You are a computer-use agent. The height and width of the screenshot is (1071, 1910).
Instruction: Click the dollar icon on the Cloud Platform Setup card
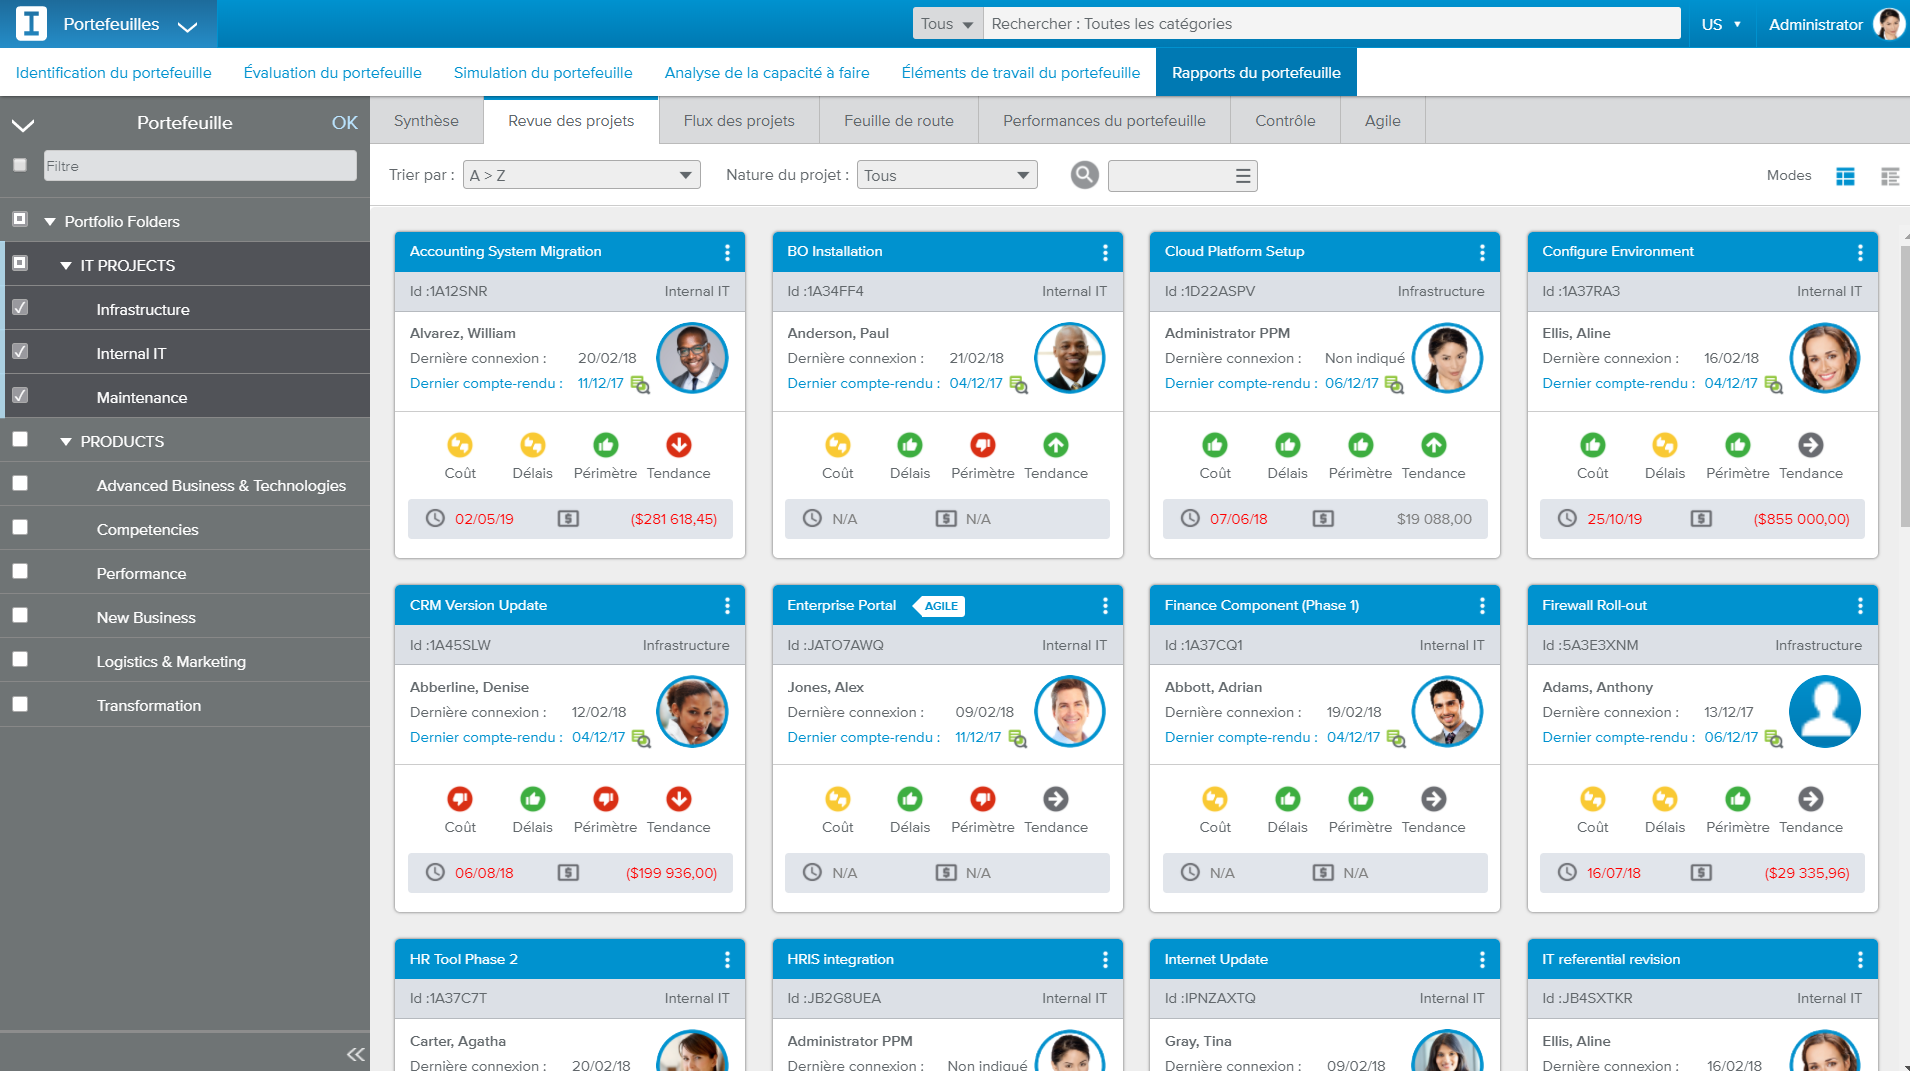tap(1324, 519)
